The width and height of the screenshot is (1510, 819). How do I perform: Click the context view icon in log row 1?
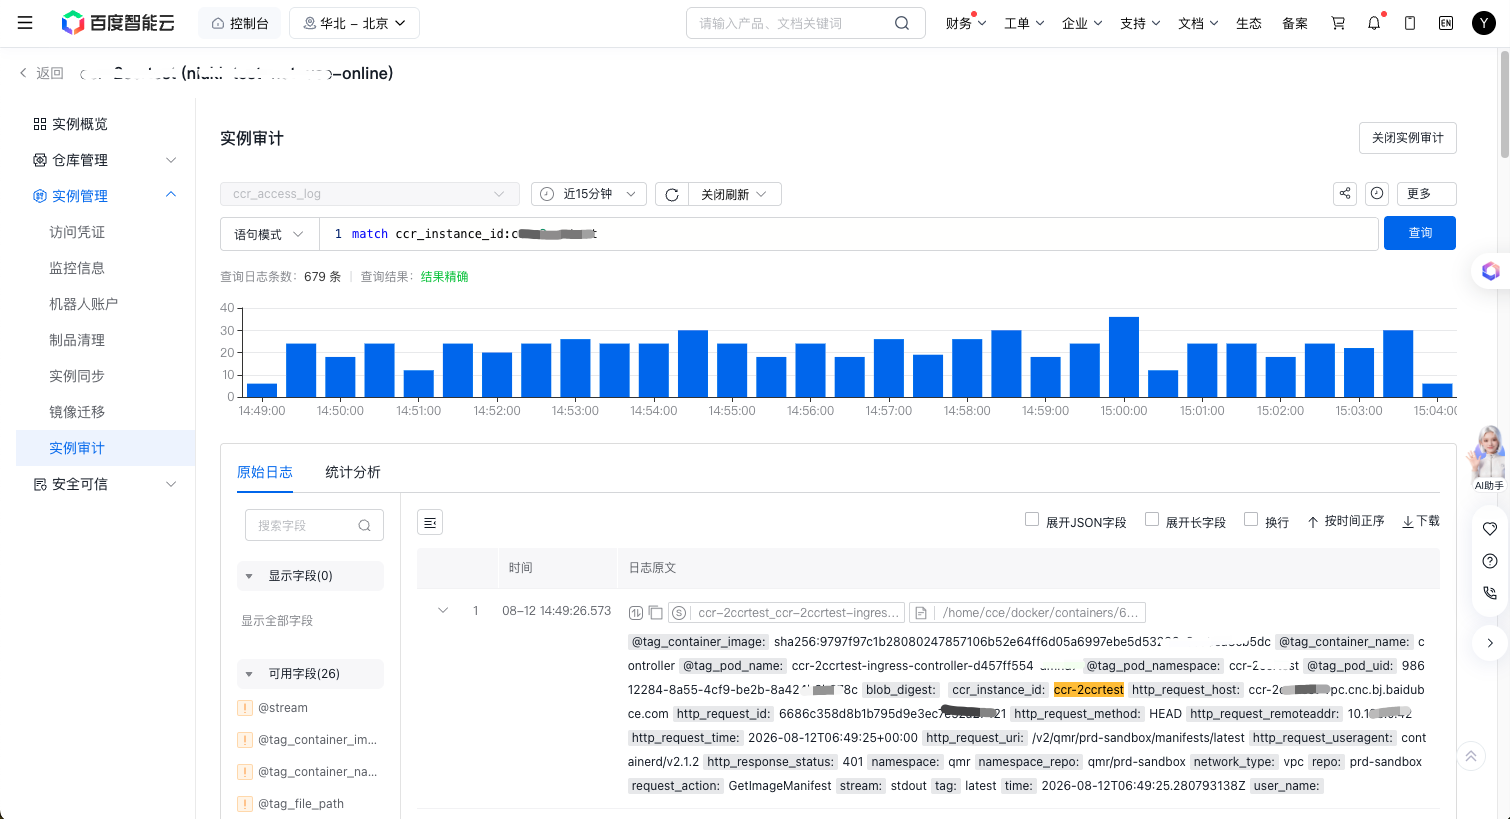(635, 612)
